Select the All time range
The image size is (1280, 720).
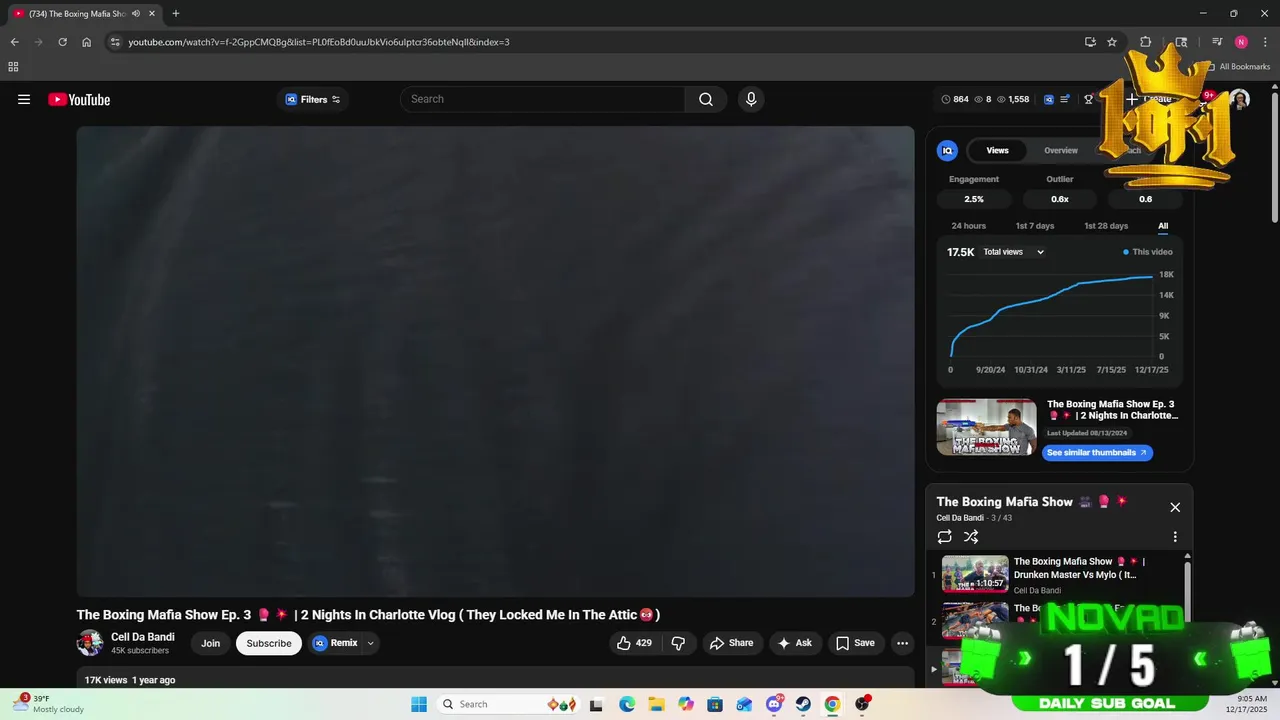click(x=1163, y=226)
